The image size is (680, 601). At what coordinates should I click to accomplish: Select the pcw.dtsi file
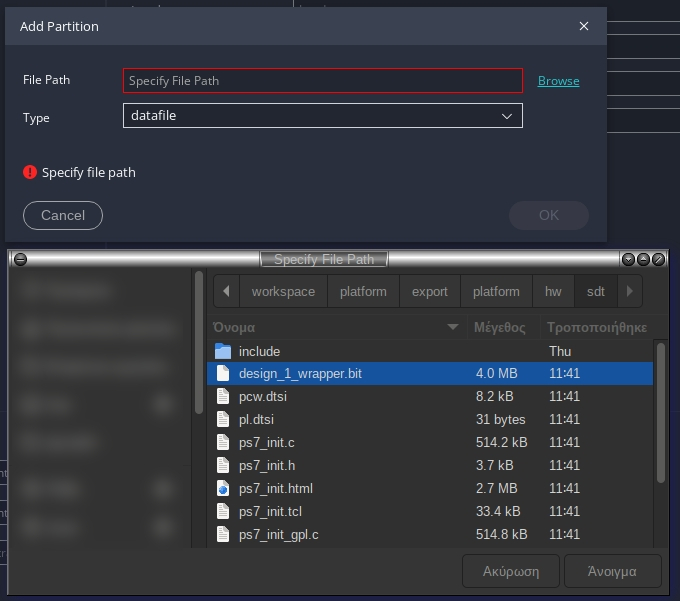(x=430, y=396)
